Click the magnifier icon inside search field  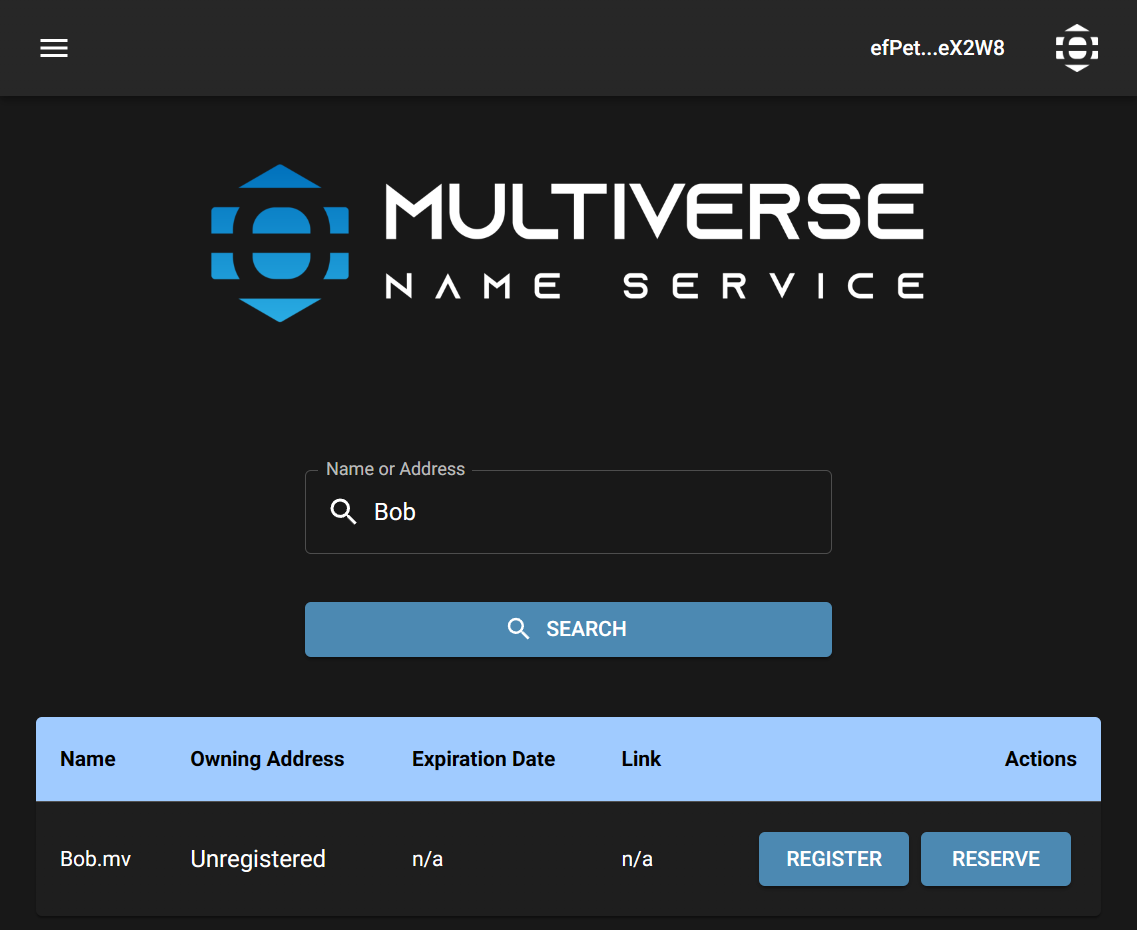pyautogui.click(x=343, y=512)
